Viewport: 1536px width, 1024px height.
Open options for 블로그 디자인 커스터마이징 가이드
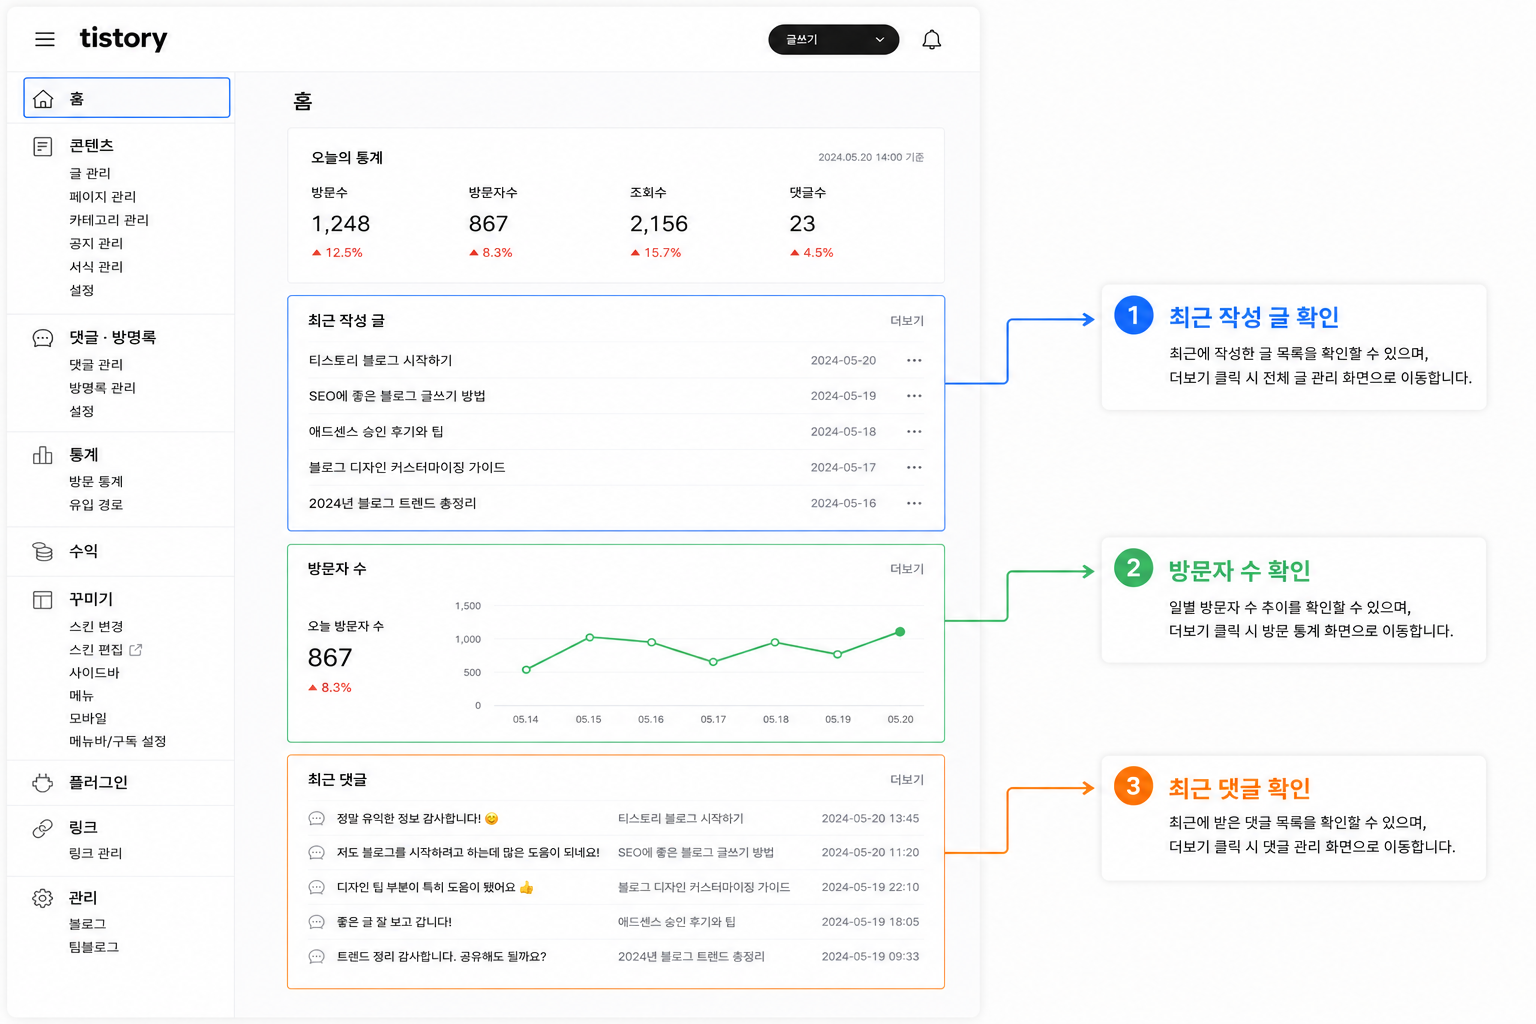(x=914, y=468)
